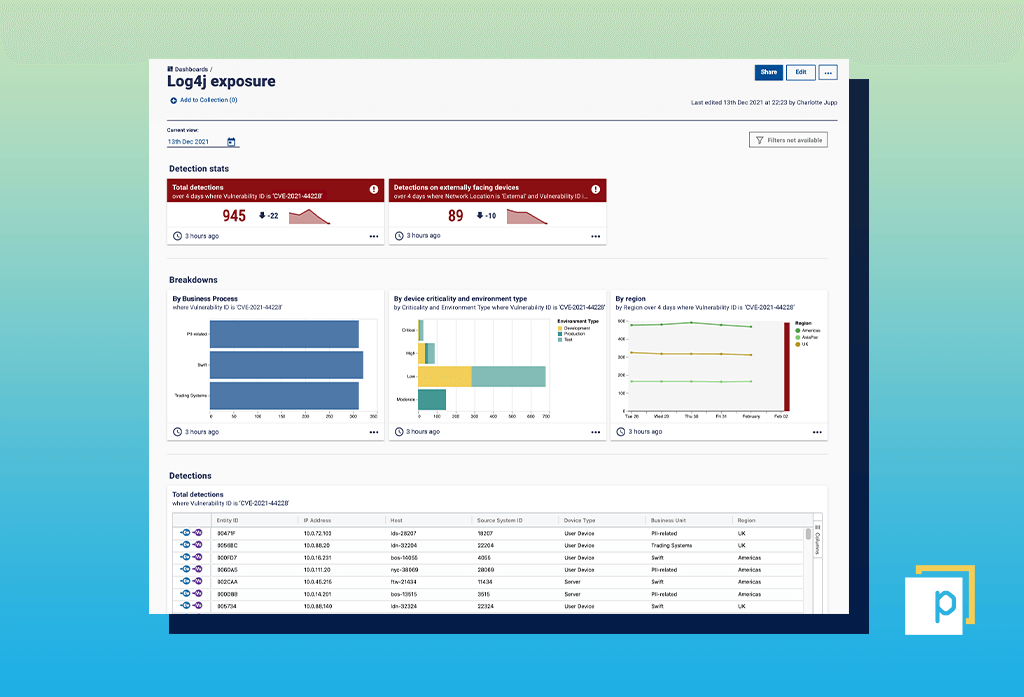Click the Columns panel icon beside the table

point(817,527)
